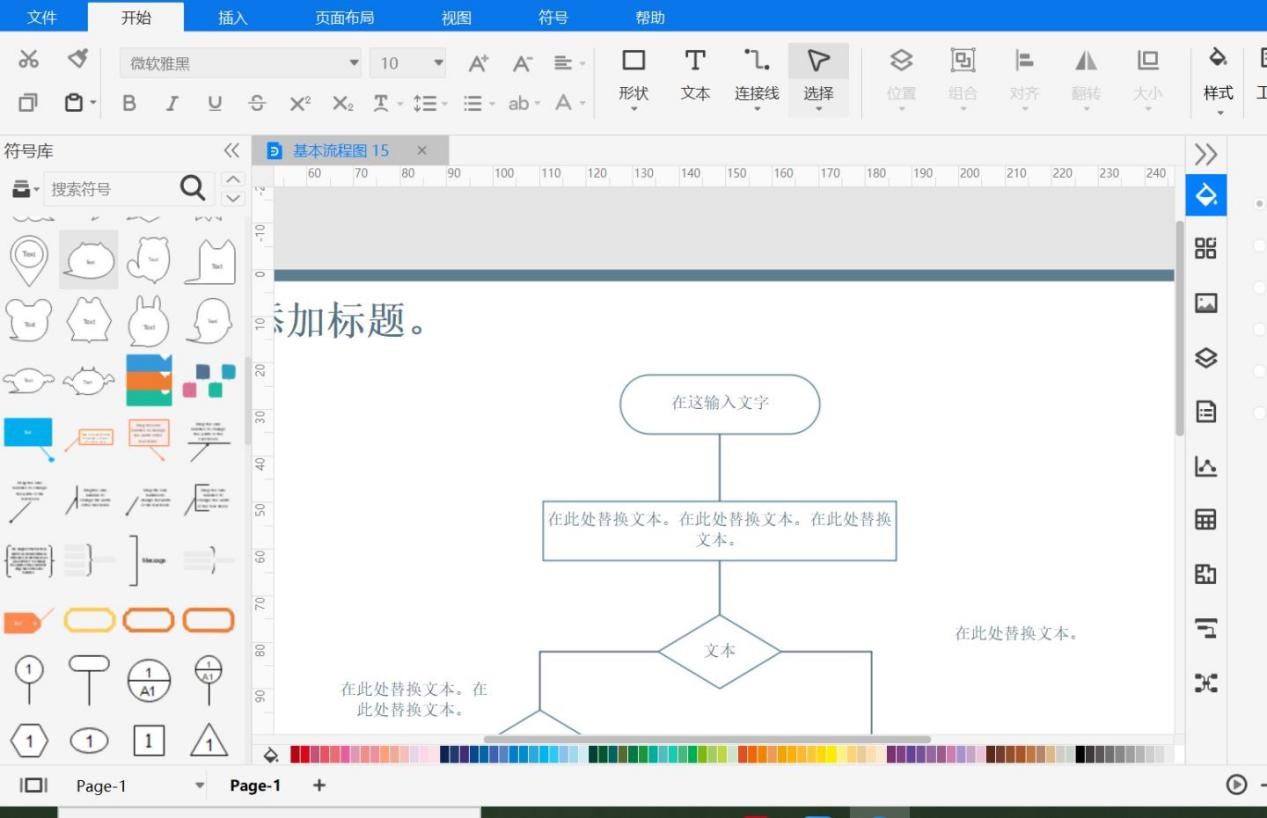Toggle bold formatting with the B button
The width and height of the screenshot is (1267, 818).
point(130,103)
